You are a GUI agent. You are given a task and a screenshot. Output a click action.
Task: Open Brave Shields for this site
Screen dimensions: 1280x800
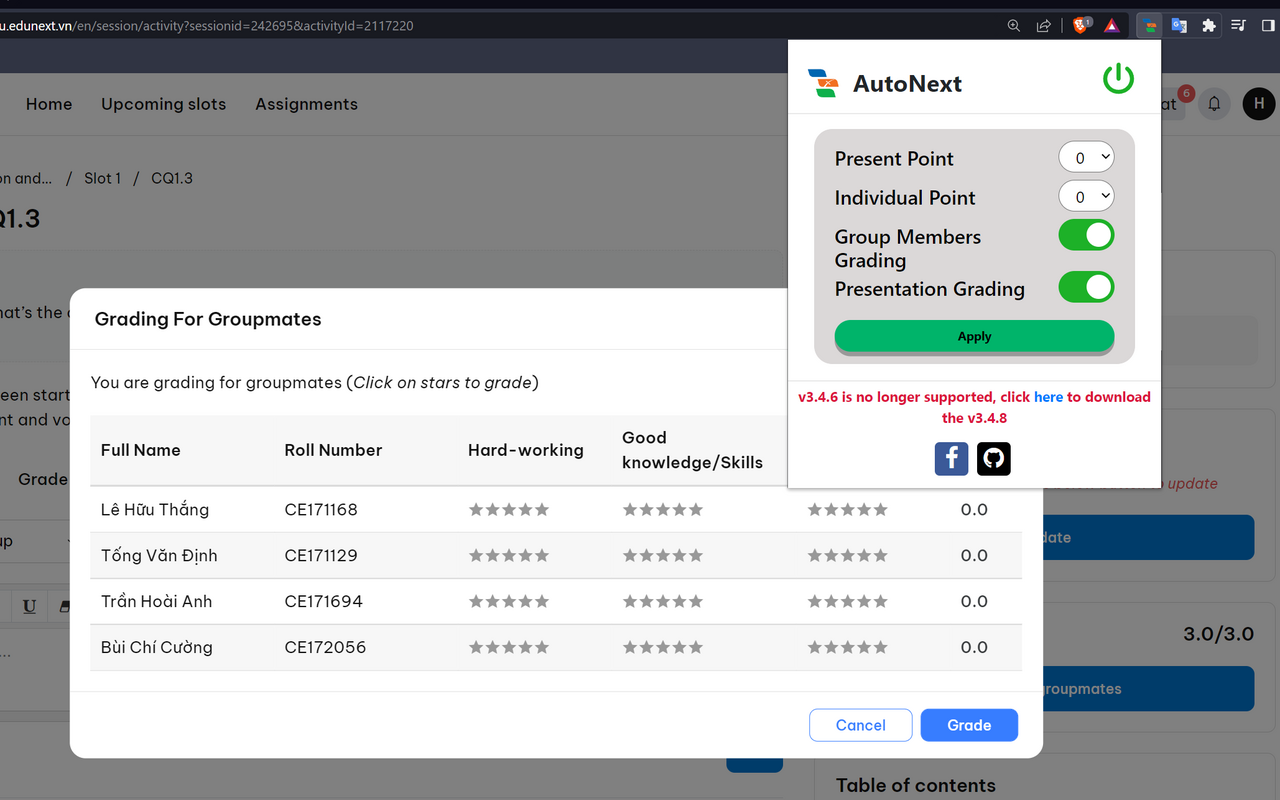1081,25
